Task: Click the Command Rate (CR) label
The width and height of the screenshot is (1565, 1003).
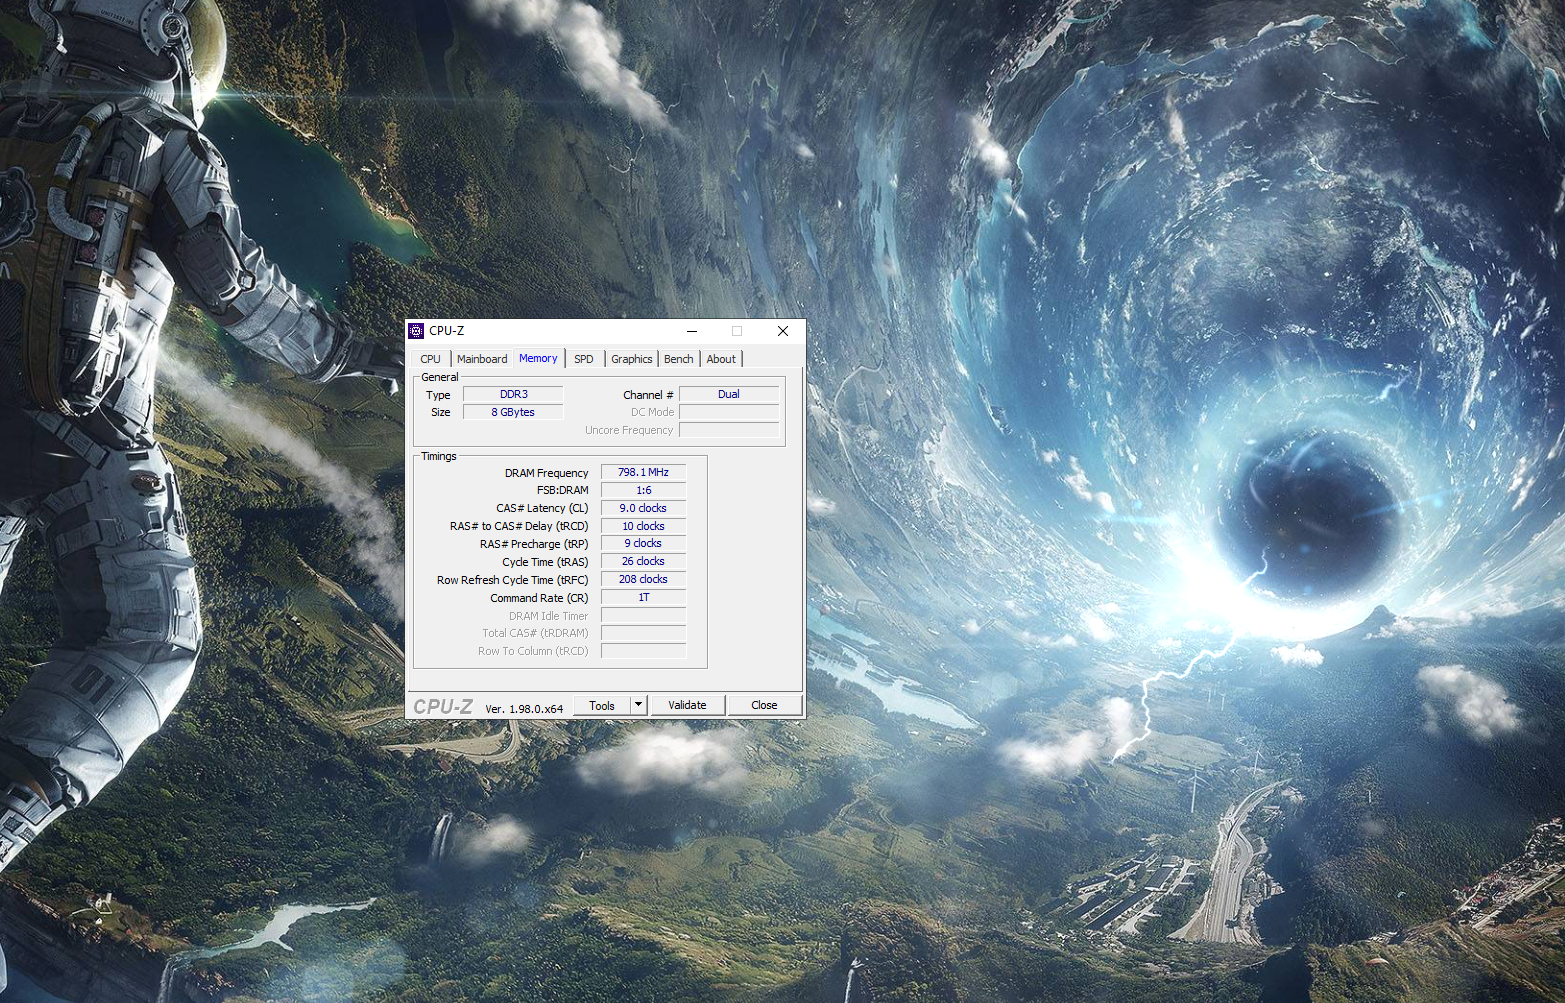Action: [539, 598]
